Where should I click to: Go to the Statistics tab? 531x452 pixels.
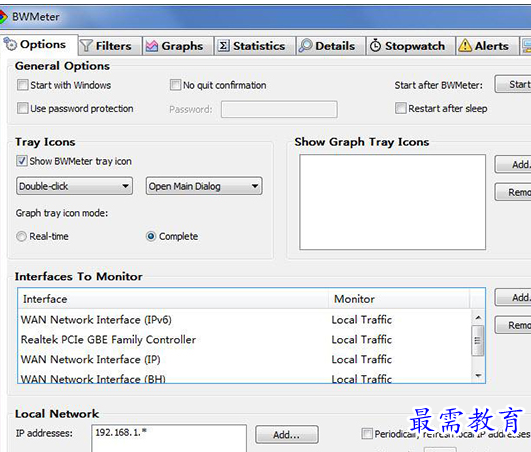tap(255, 46)
